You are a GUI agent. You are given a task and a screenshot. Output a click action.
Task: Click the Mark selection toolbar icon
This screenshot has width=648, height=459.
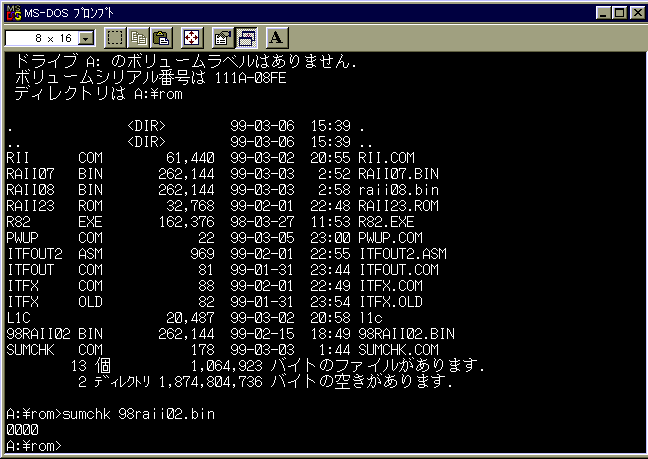coord(115,38)
